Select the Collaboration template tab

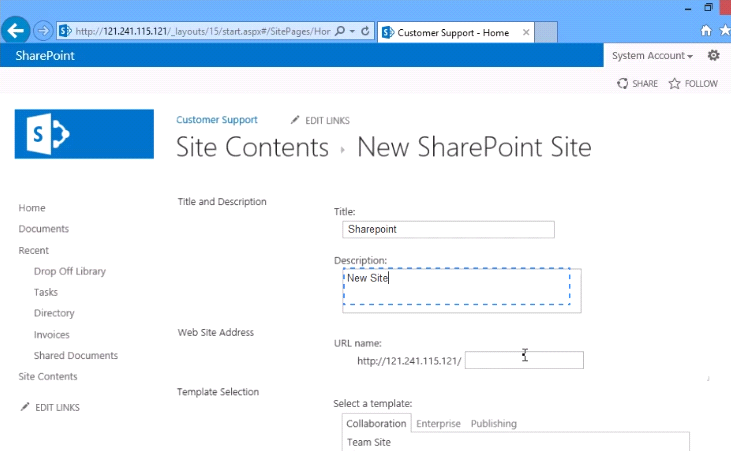pos(376,423)
